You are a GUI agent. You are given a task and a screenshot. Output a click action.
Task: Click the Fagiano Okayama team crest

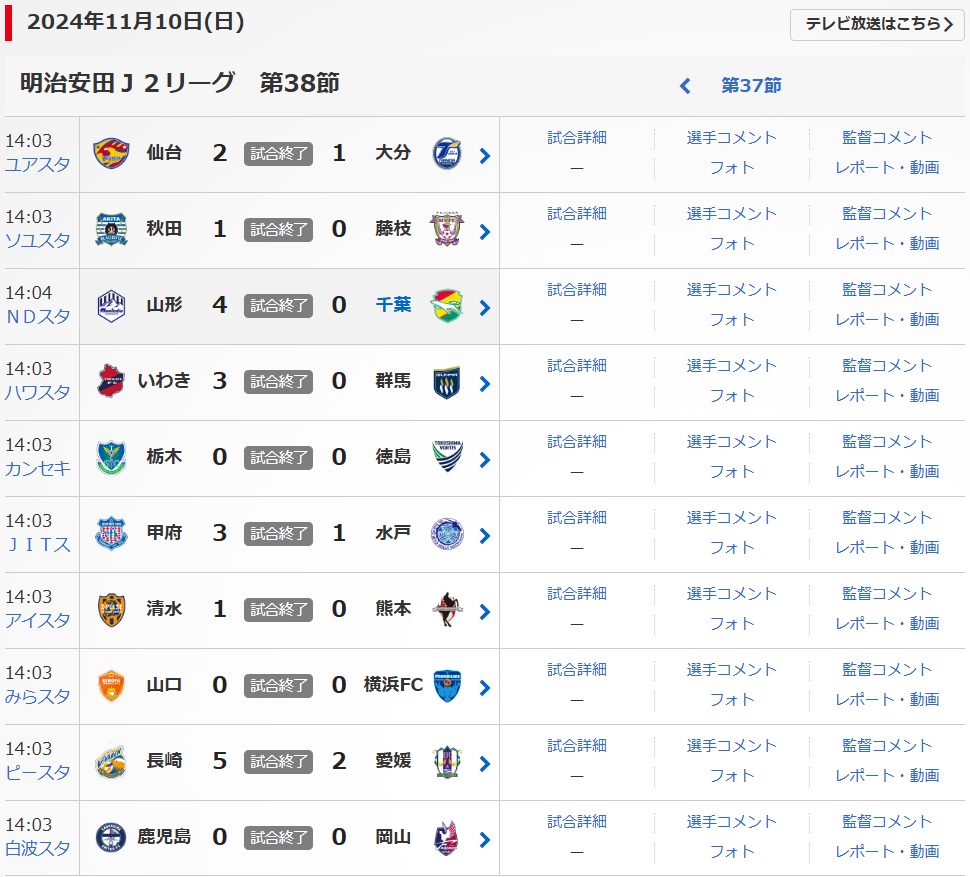(x=446, y=838)
